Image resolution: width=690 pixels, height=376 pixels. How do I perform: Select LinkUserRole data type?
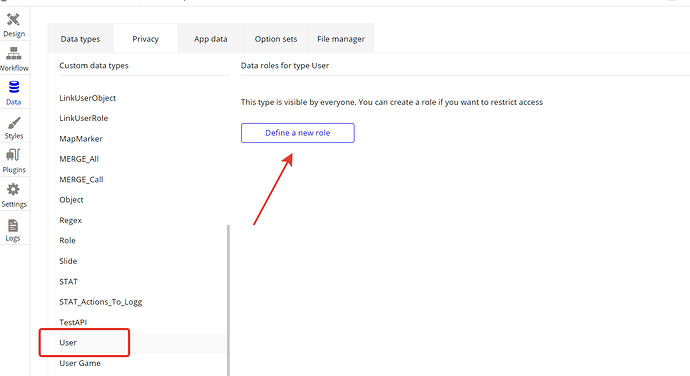pyautogui.click(x=84, y=118)
